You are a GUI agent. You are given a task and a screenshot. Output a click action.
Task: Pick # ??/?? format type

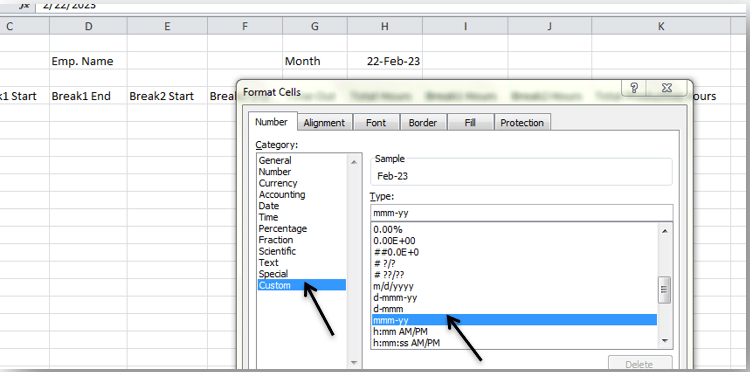(x=514, y=275)
